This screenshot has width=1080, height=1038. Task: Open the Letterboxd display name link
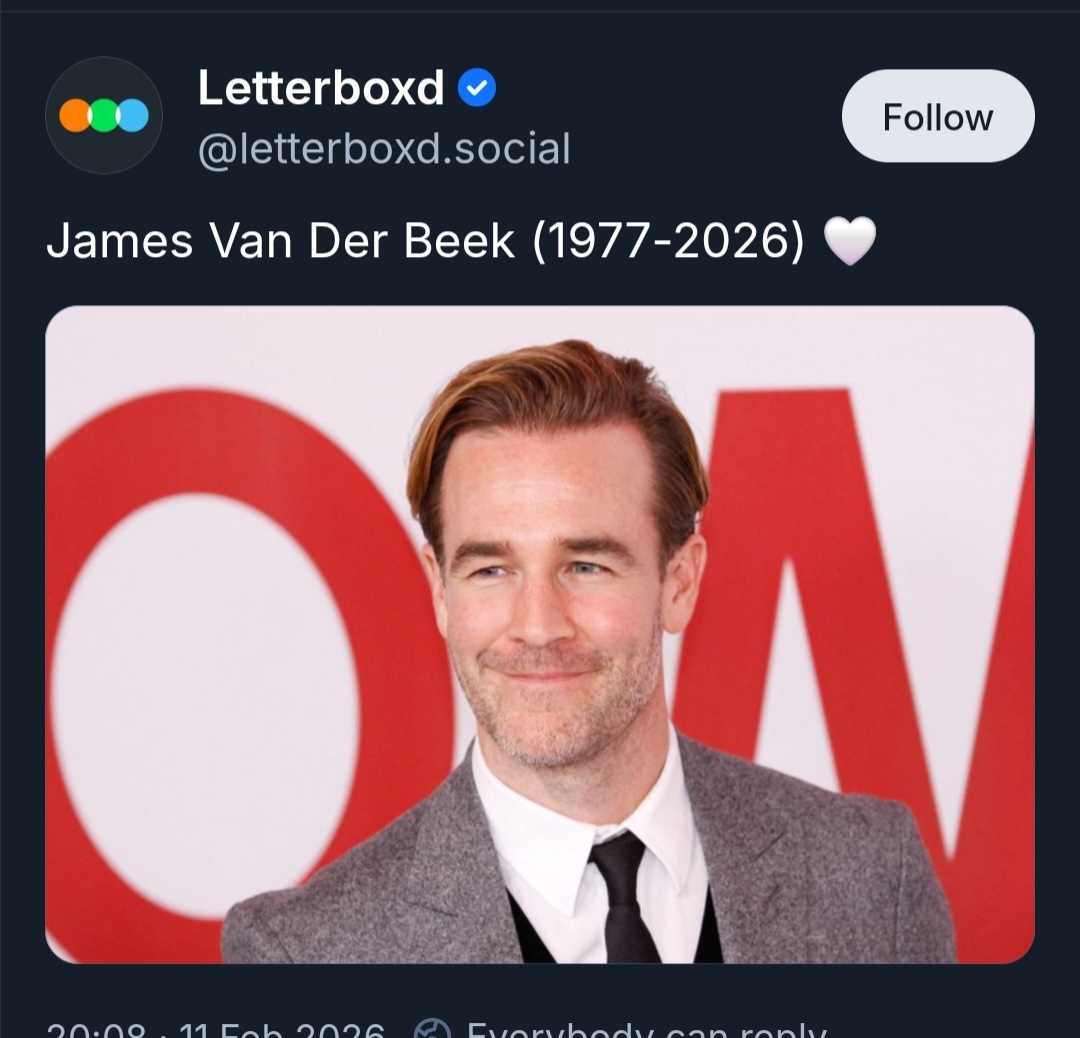tap(321, 89)
